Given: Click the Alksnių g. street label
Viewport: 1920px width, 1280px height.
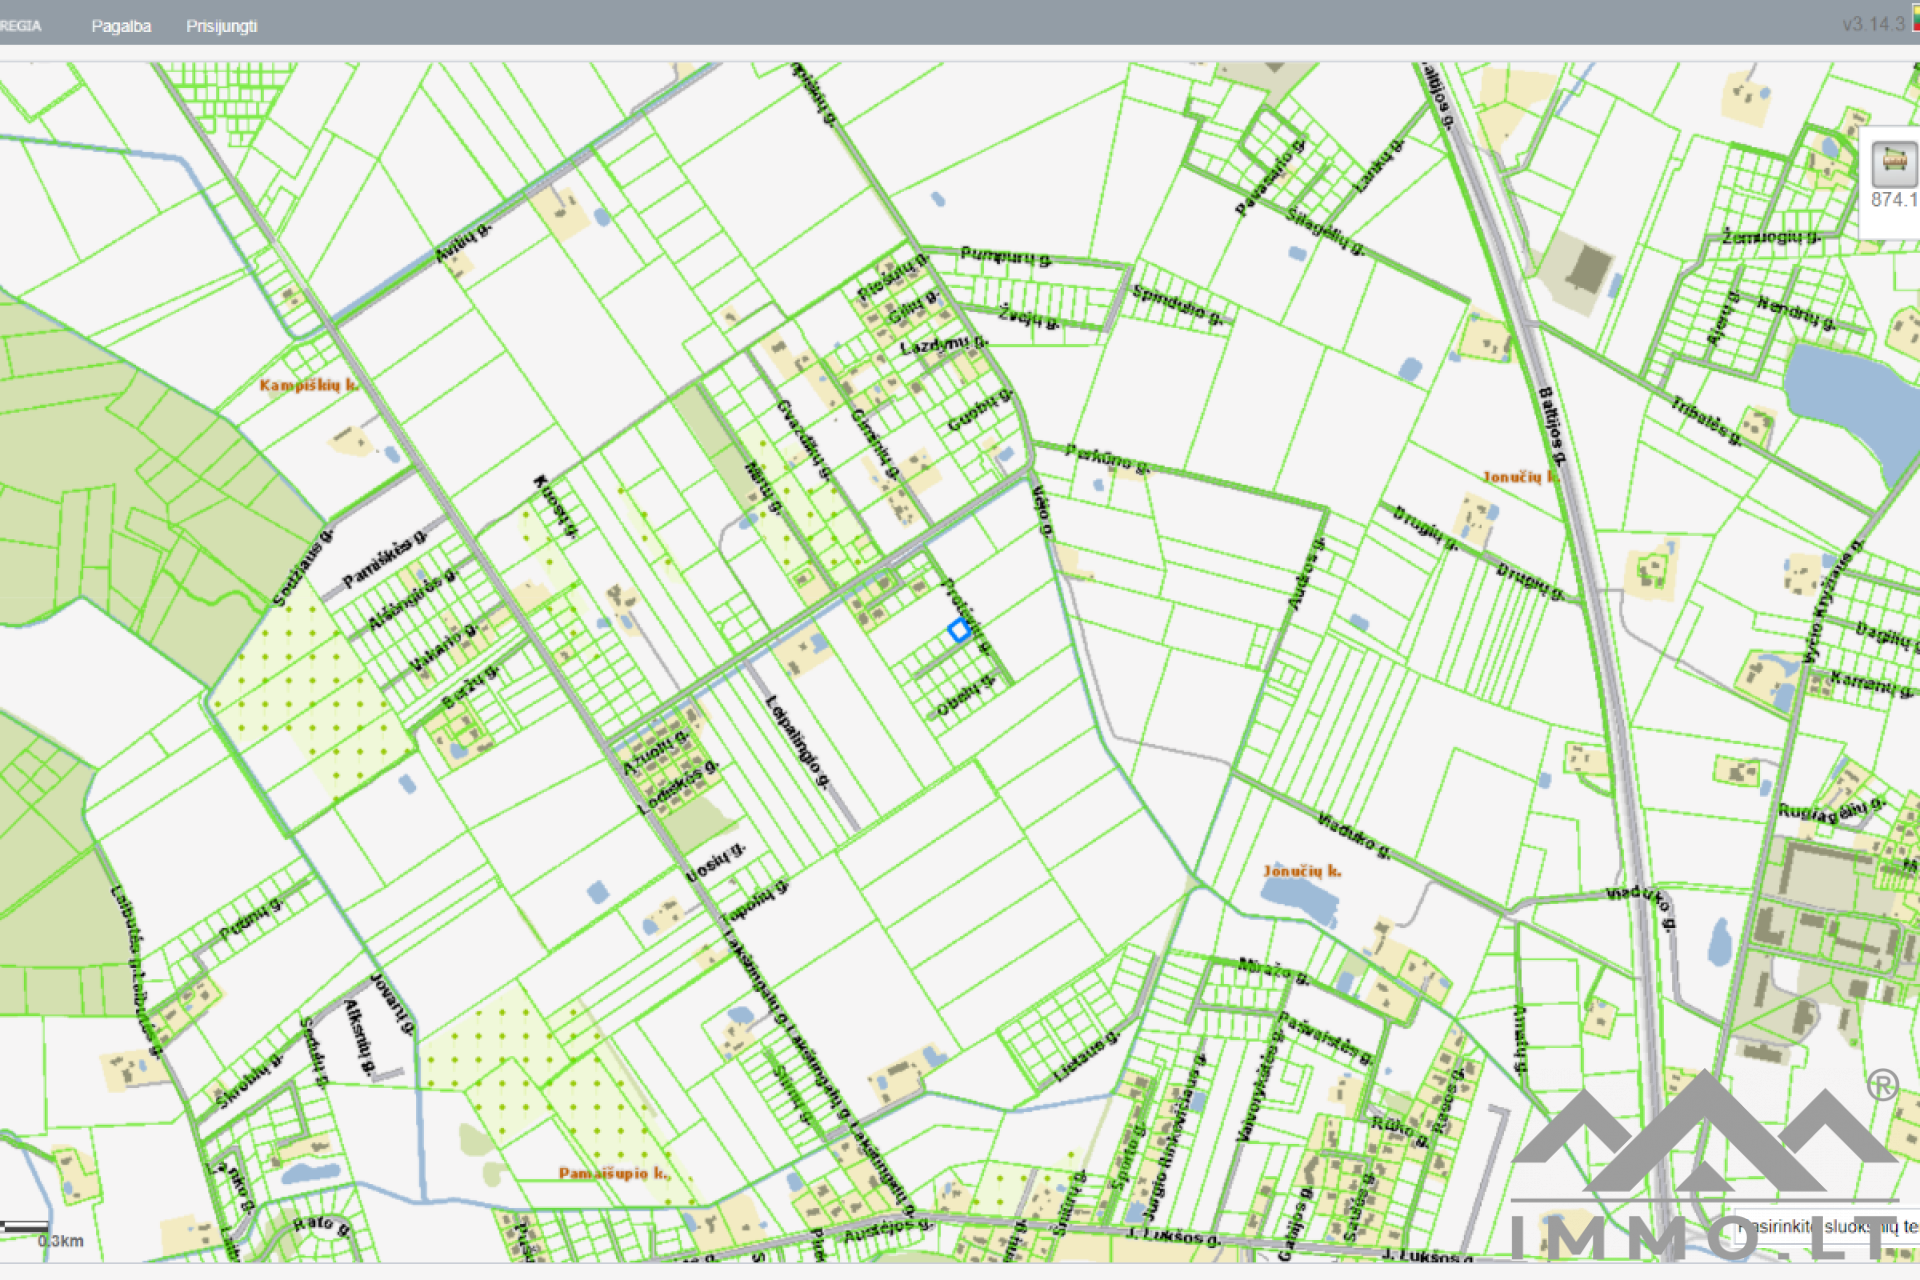Looking at the screenshot, I should coord(358,1036).
